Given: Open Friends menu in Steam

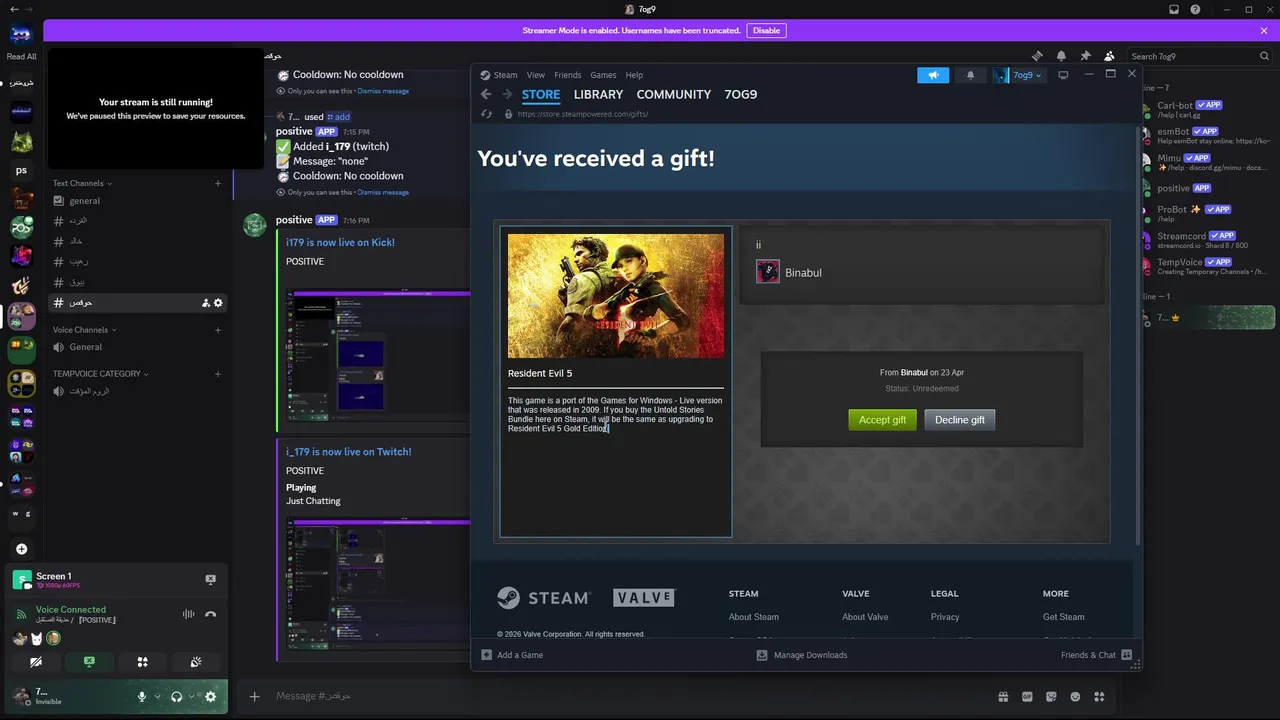Looking at the screenshot, I should (567, 75).
